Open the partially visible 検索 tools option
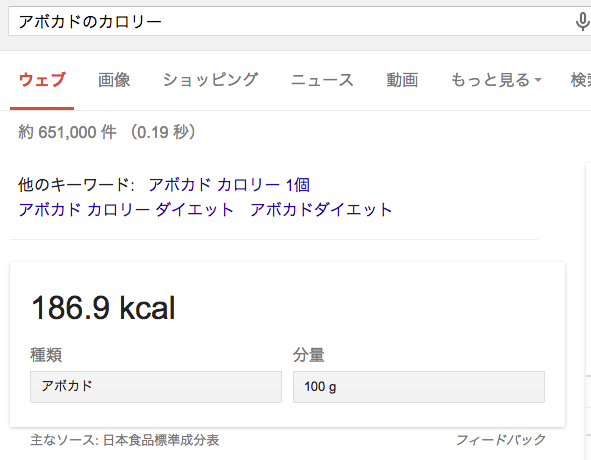This screenshot has width=591, height=460. (580, 80)
